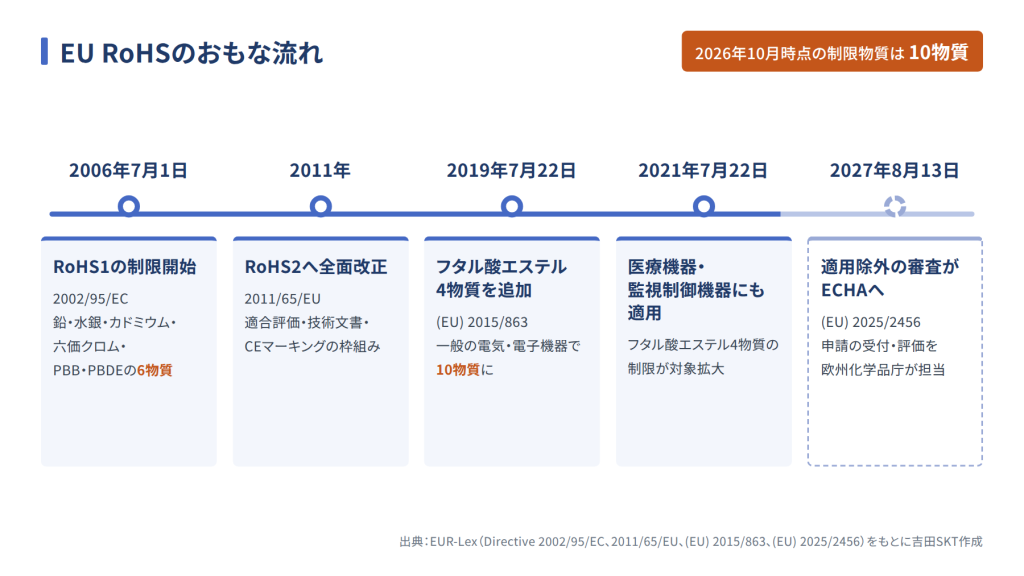Click the line 鉛・水銀・カドミウム・

[114, 323]
